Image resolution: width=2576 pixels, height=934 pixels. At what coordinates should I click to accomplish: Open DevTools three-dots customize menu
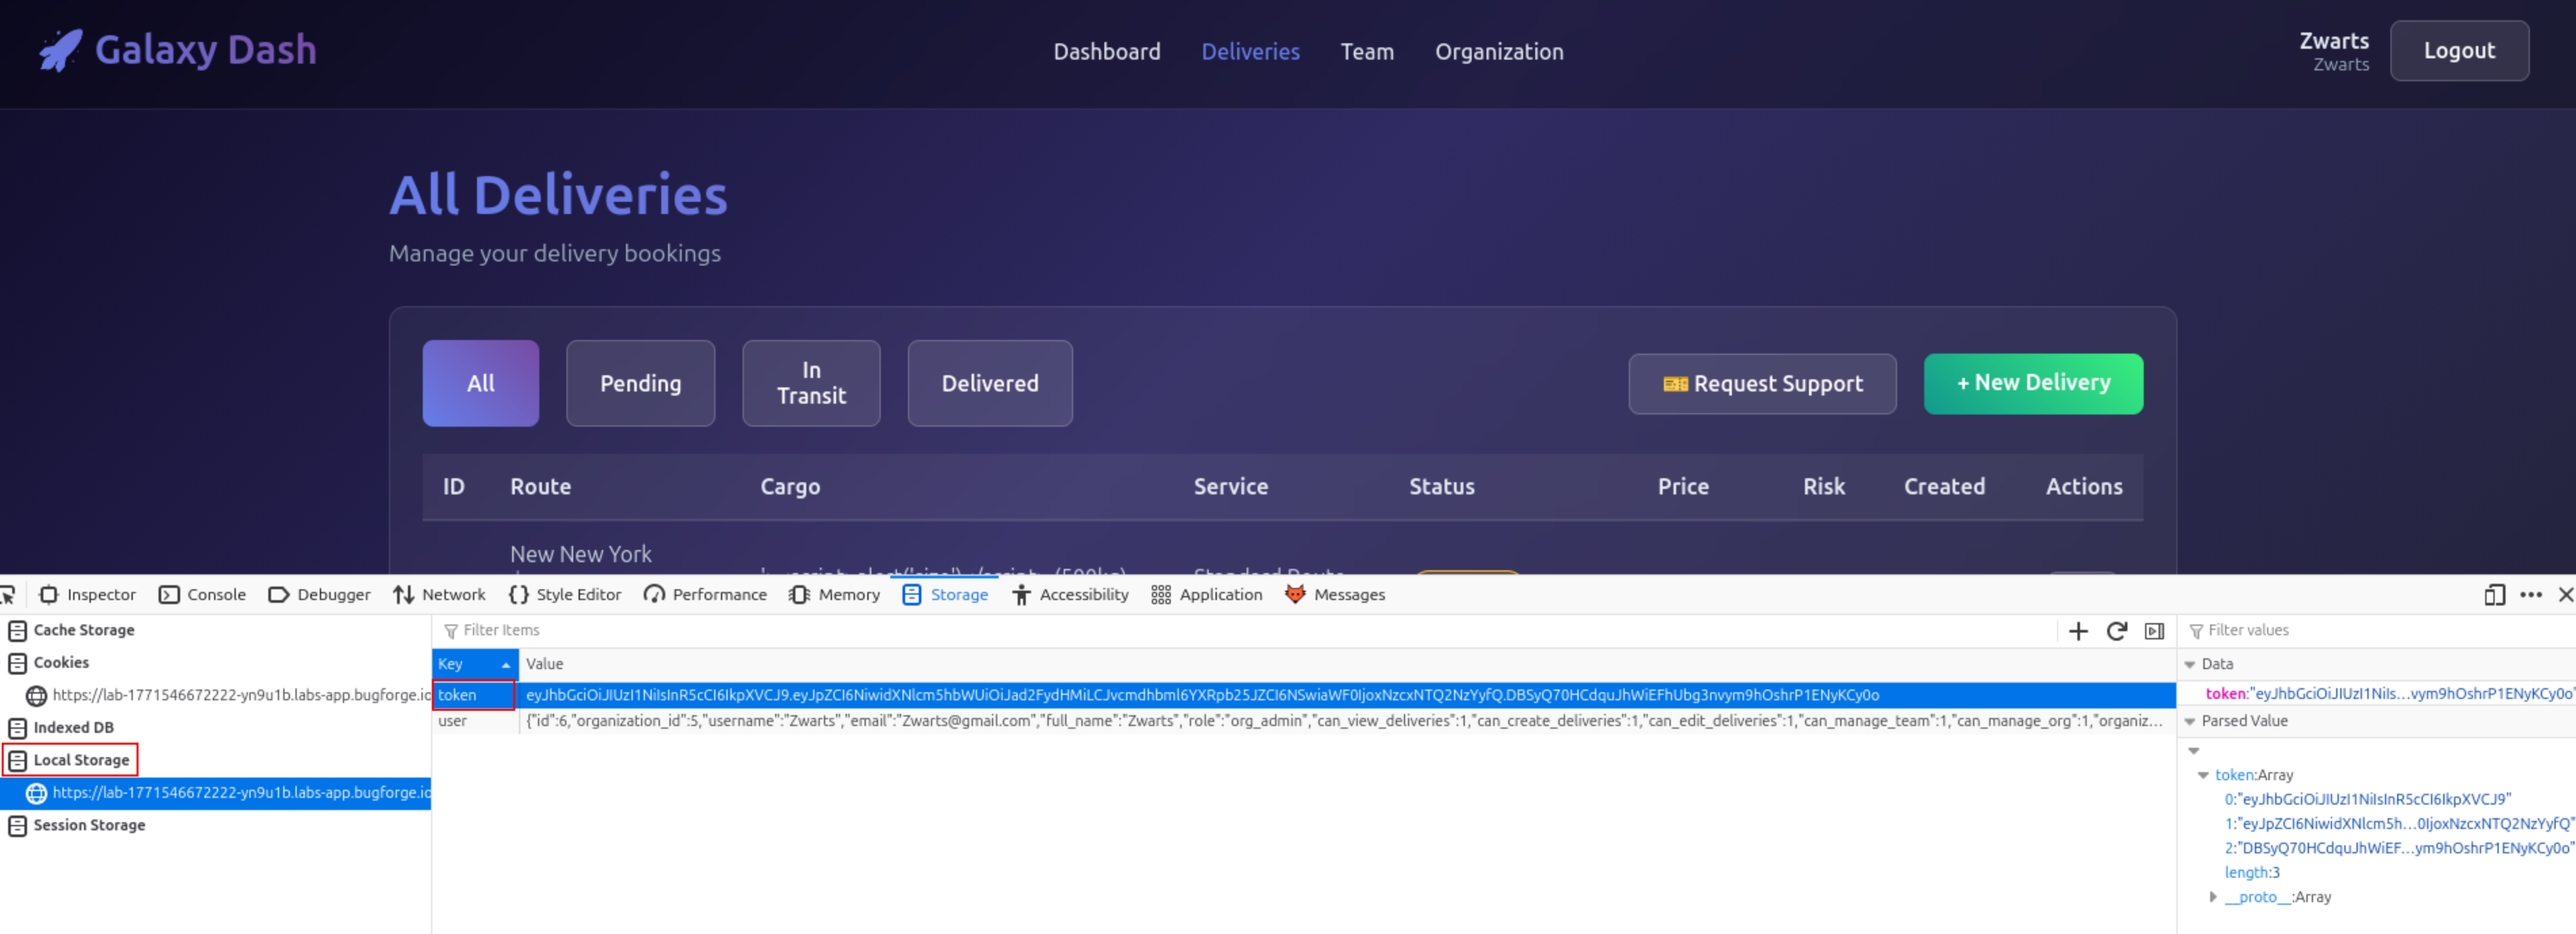click(2530, 595)
